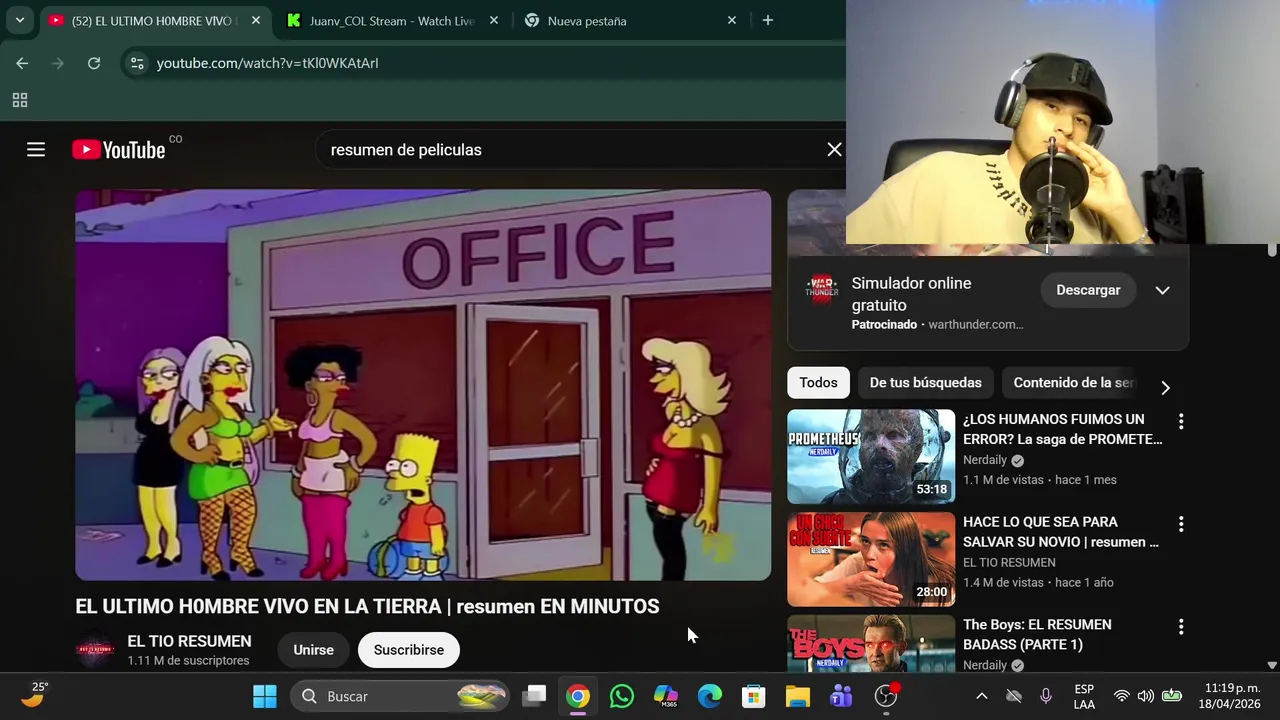Select the De tus búsquedas chip
Image resolution: width=1280 pixels, height=720 pixels.
point(926,383)
